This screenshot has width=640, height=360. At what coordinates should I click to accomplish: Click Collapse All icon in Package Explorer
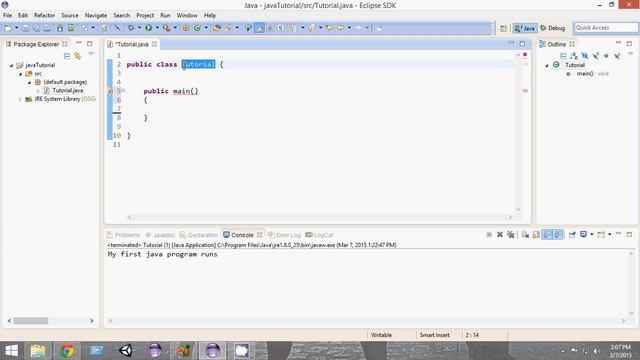67,56
